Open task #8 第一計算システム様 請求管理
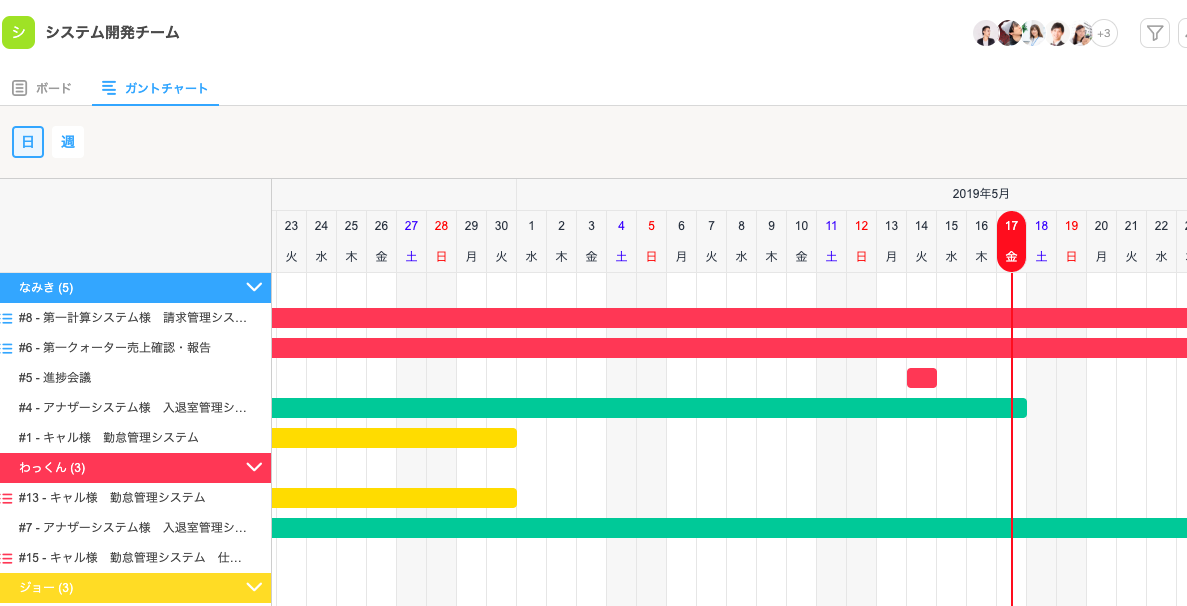 pyautogui.click(x=133, y=318)
